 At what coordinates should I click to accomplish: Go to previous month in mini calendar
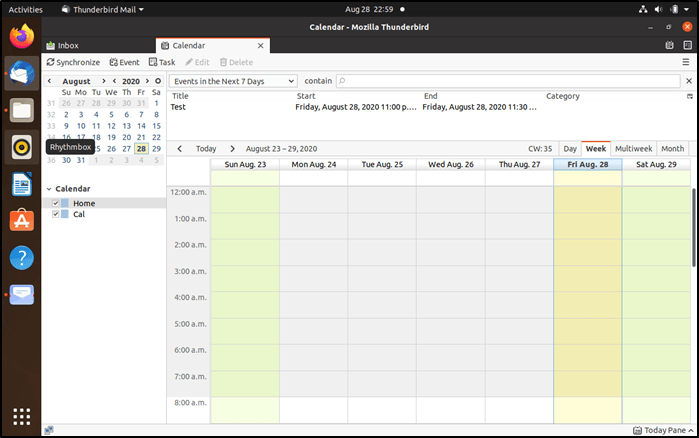click(49, 81)
